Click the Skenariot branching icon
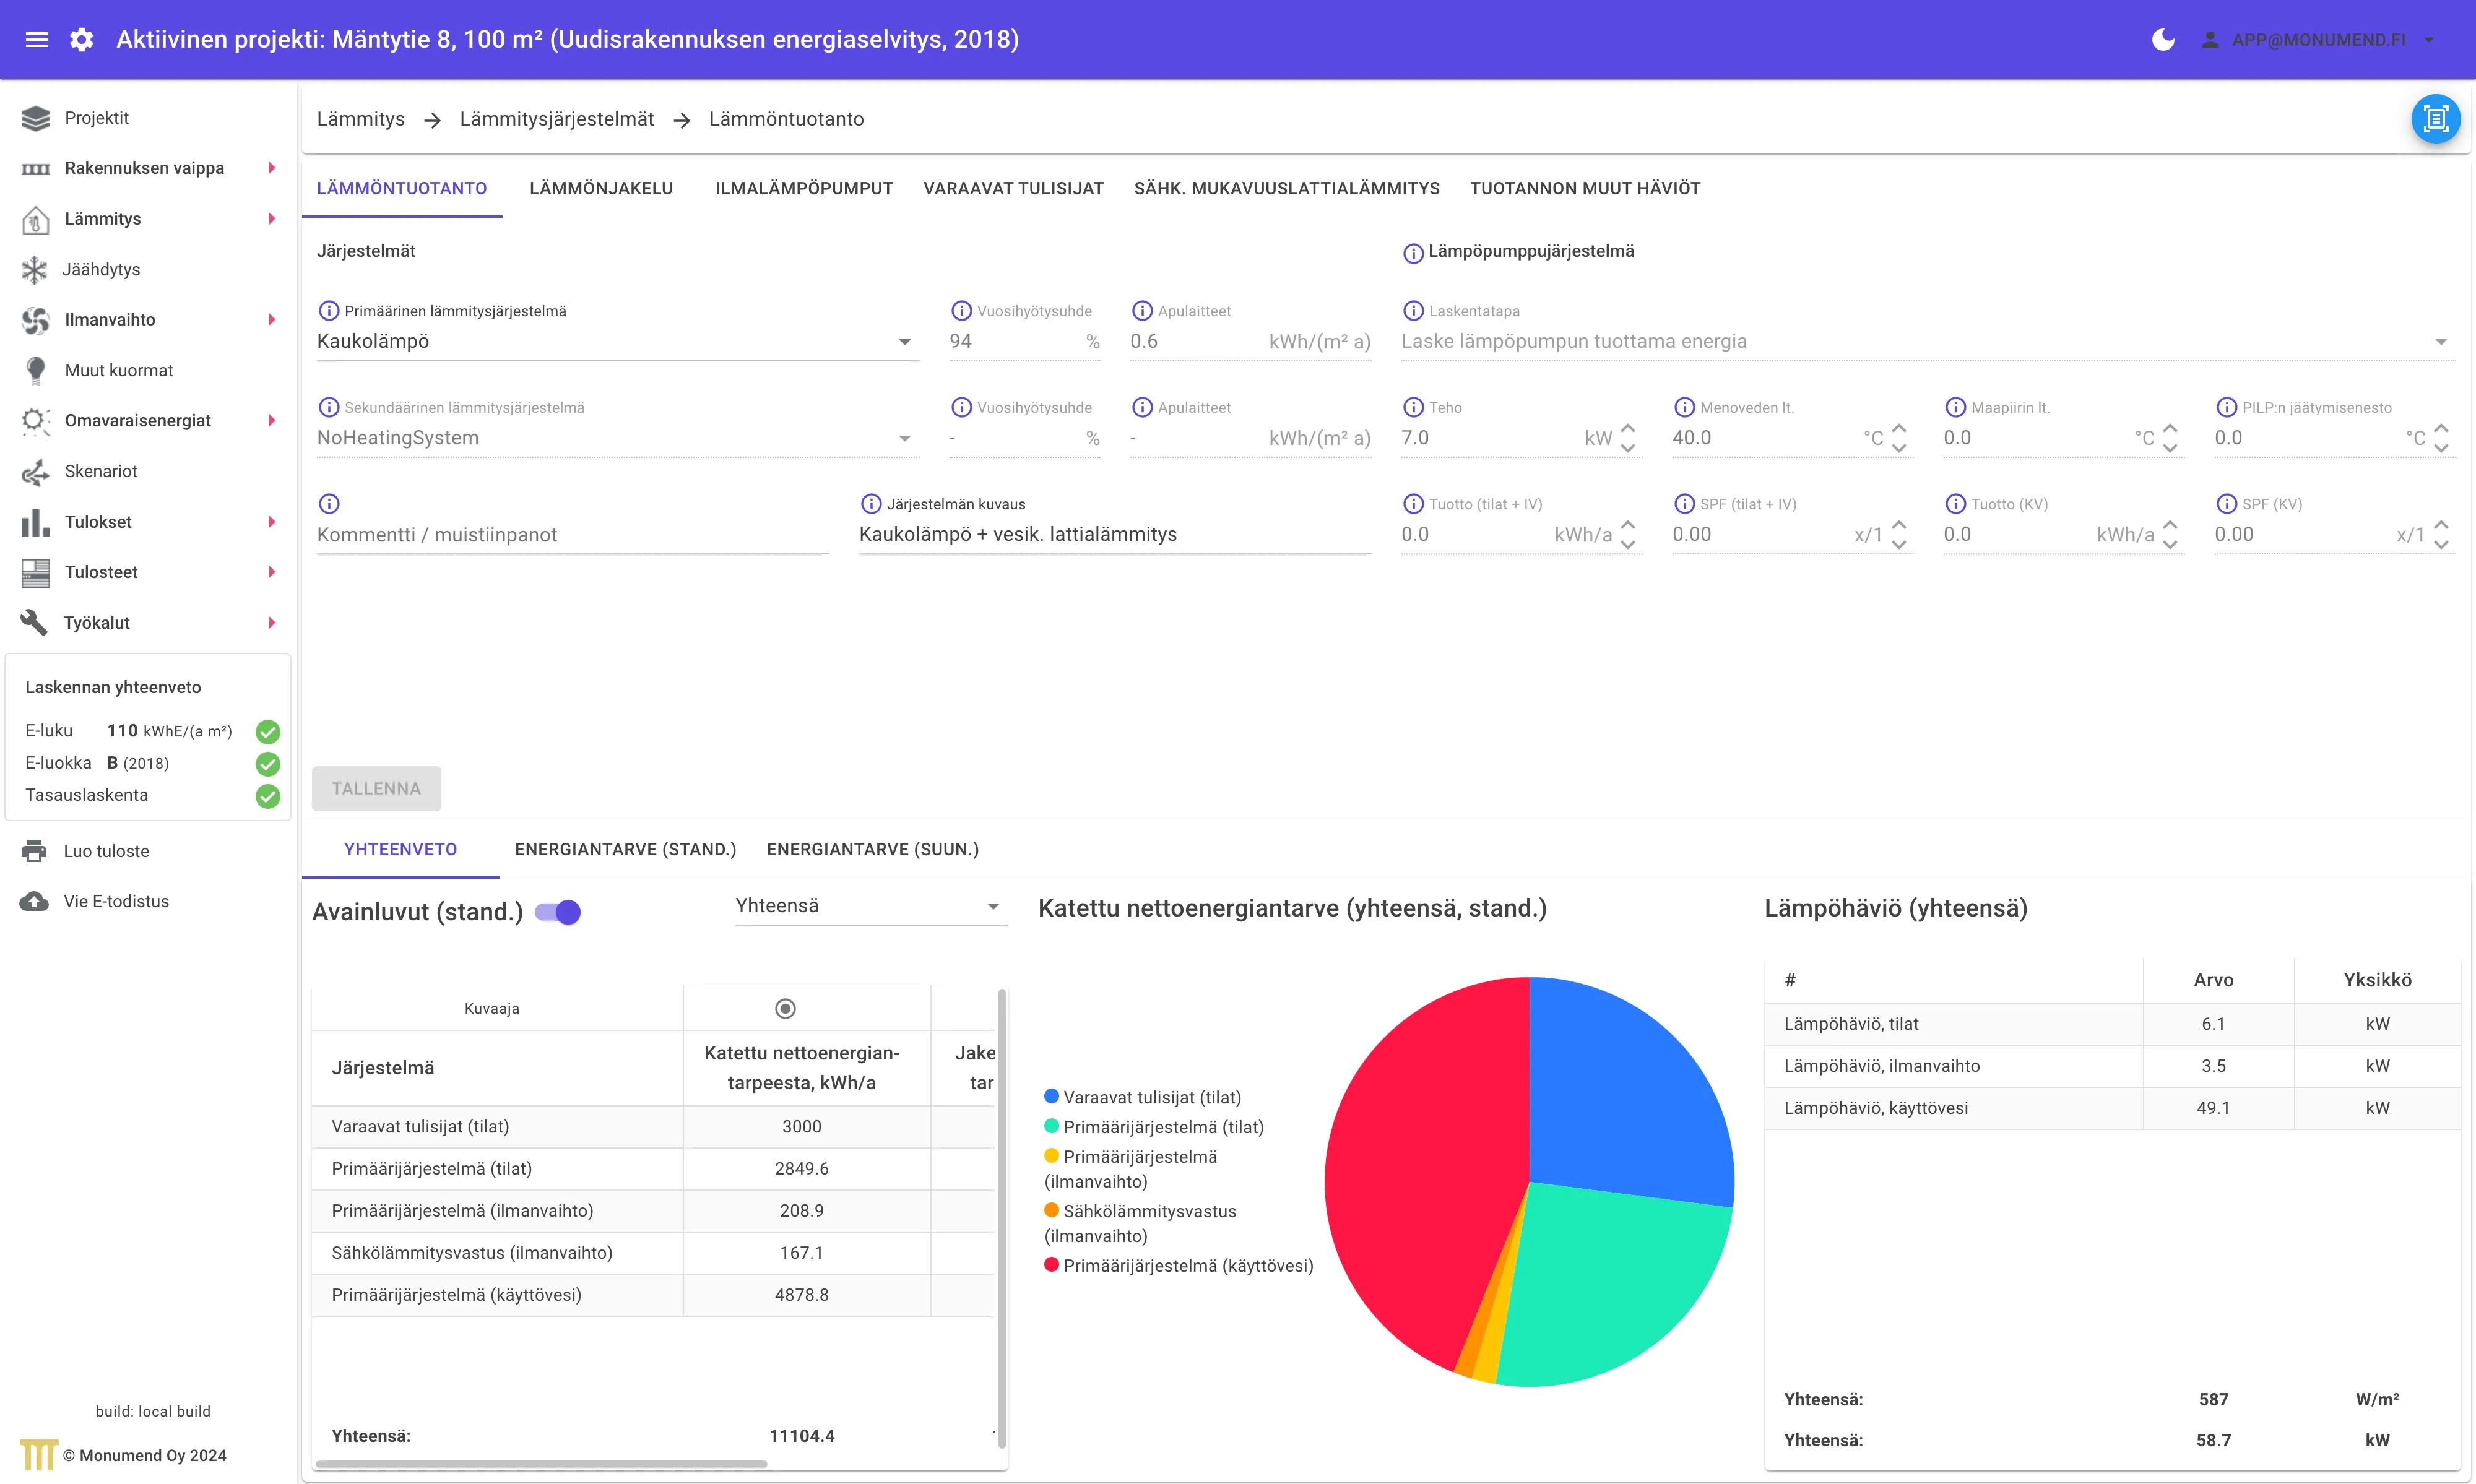 click(35, 472)
